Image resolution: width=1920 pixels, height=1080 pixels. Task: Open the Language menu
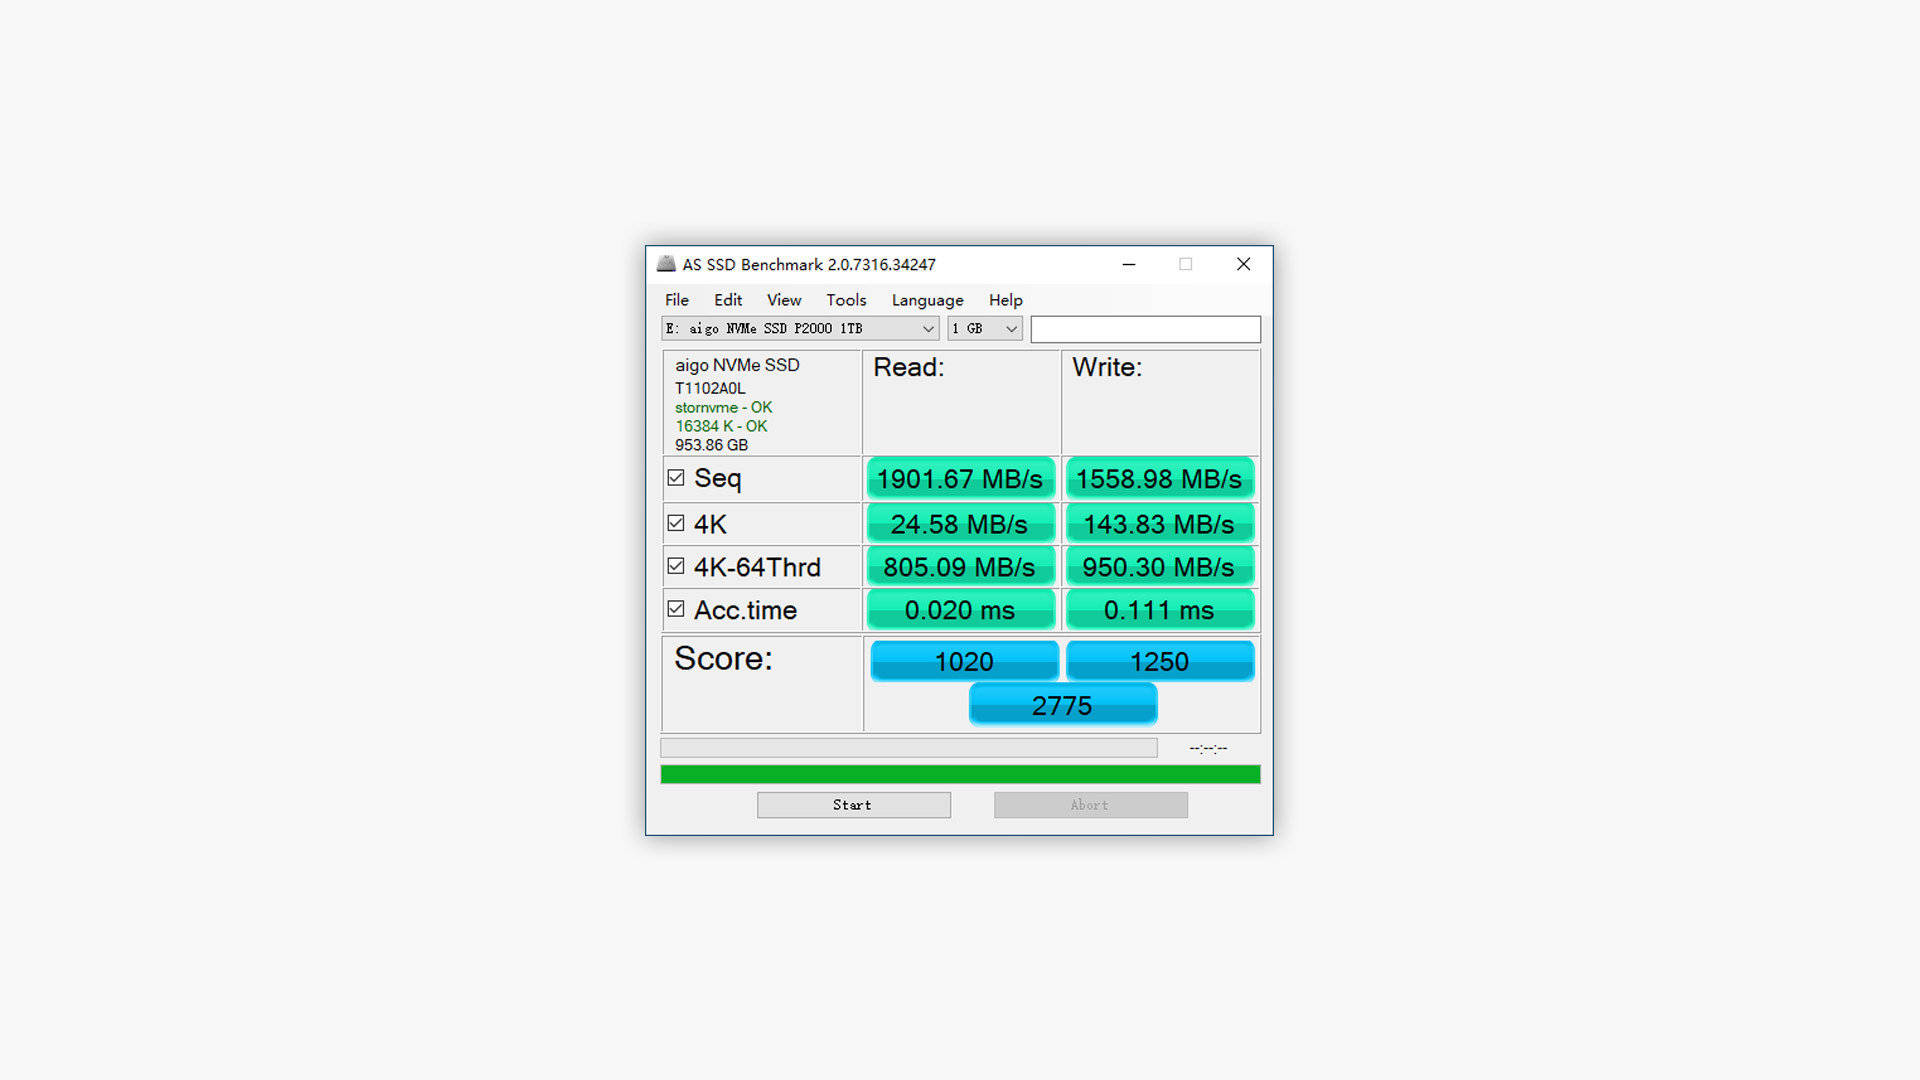coord(927,300)
